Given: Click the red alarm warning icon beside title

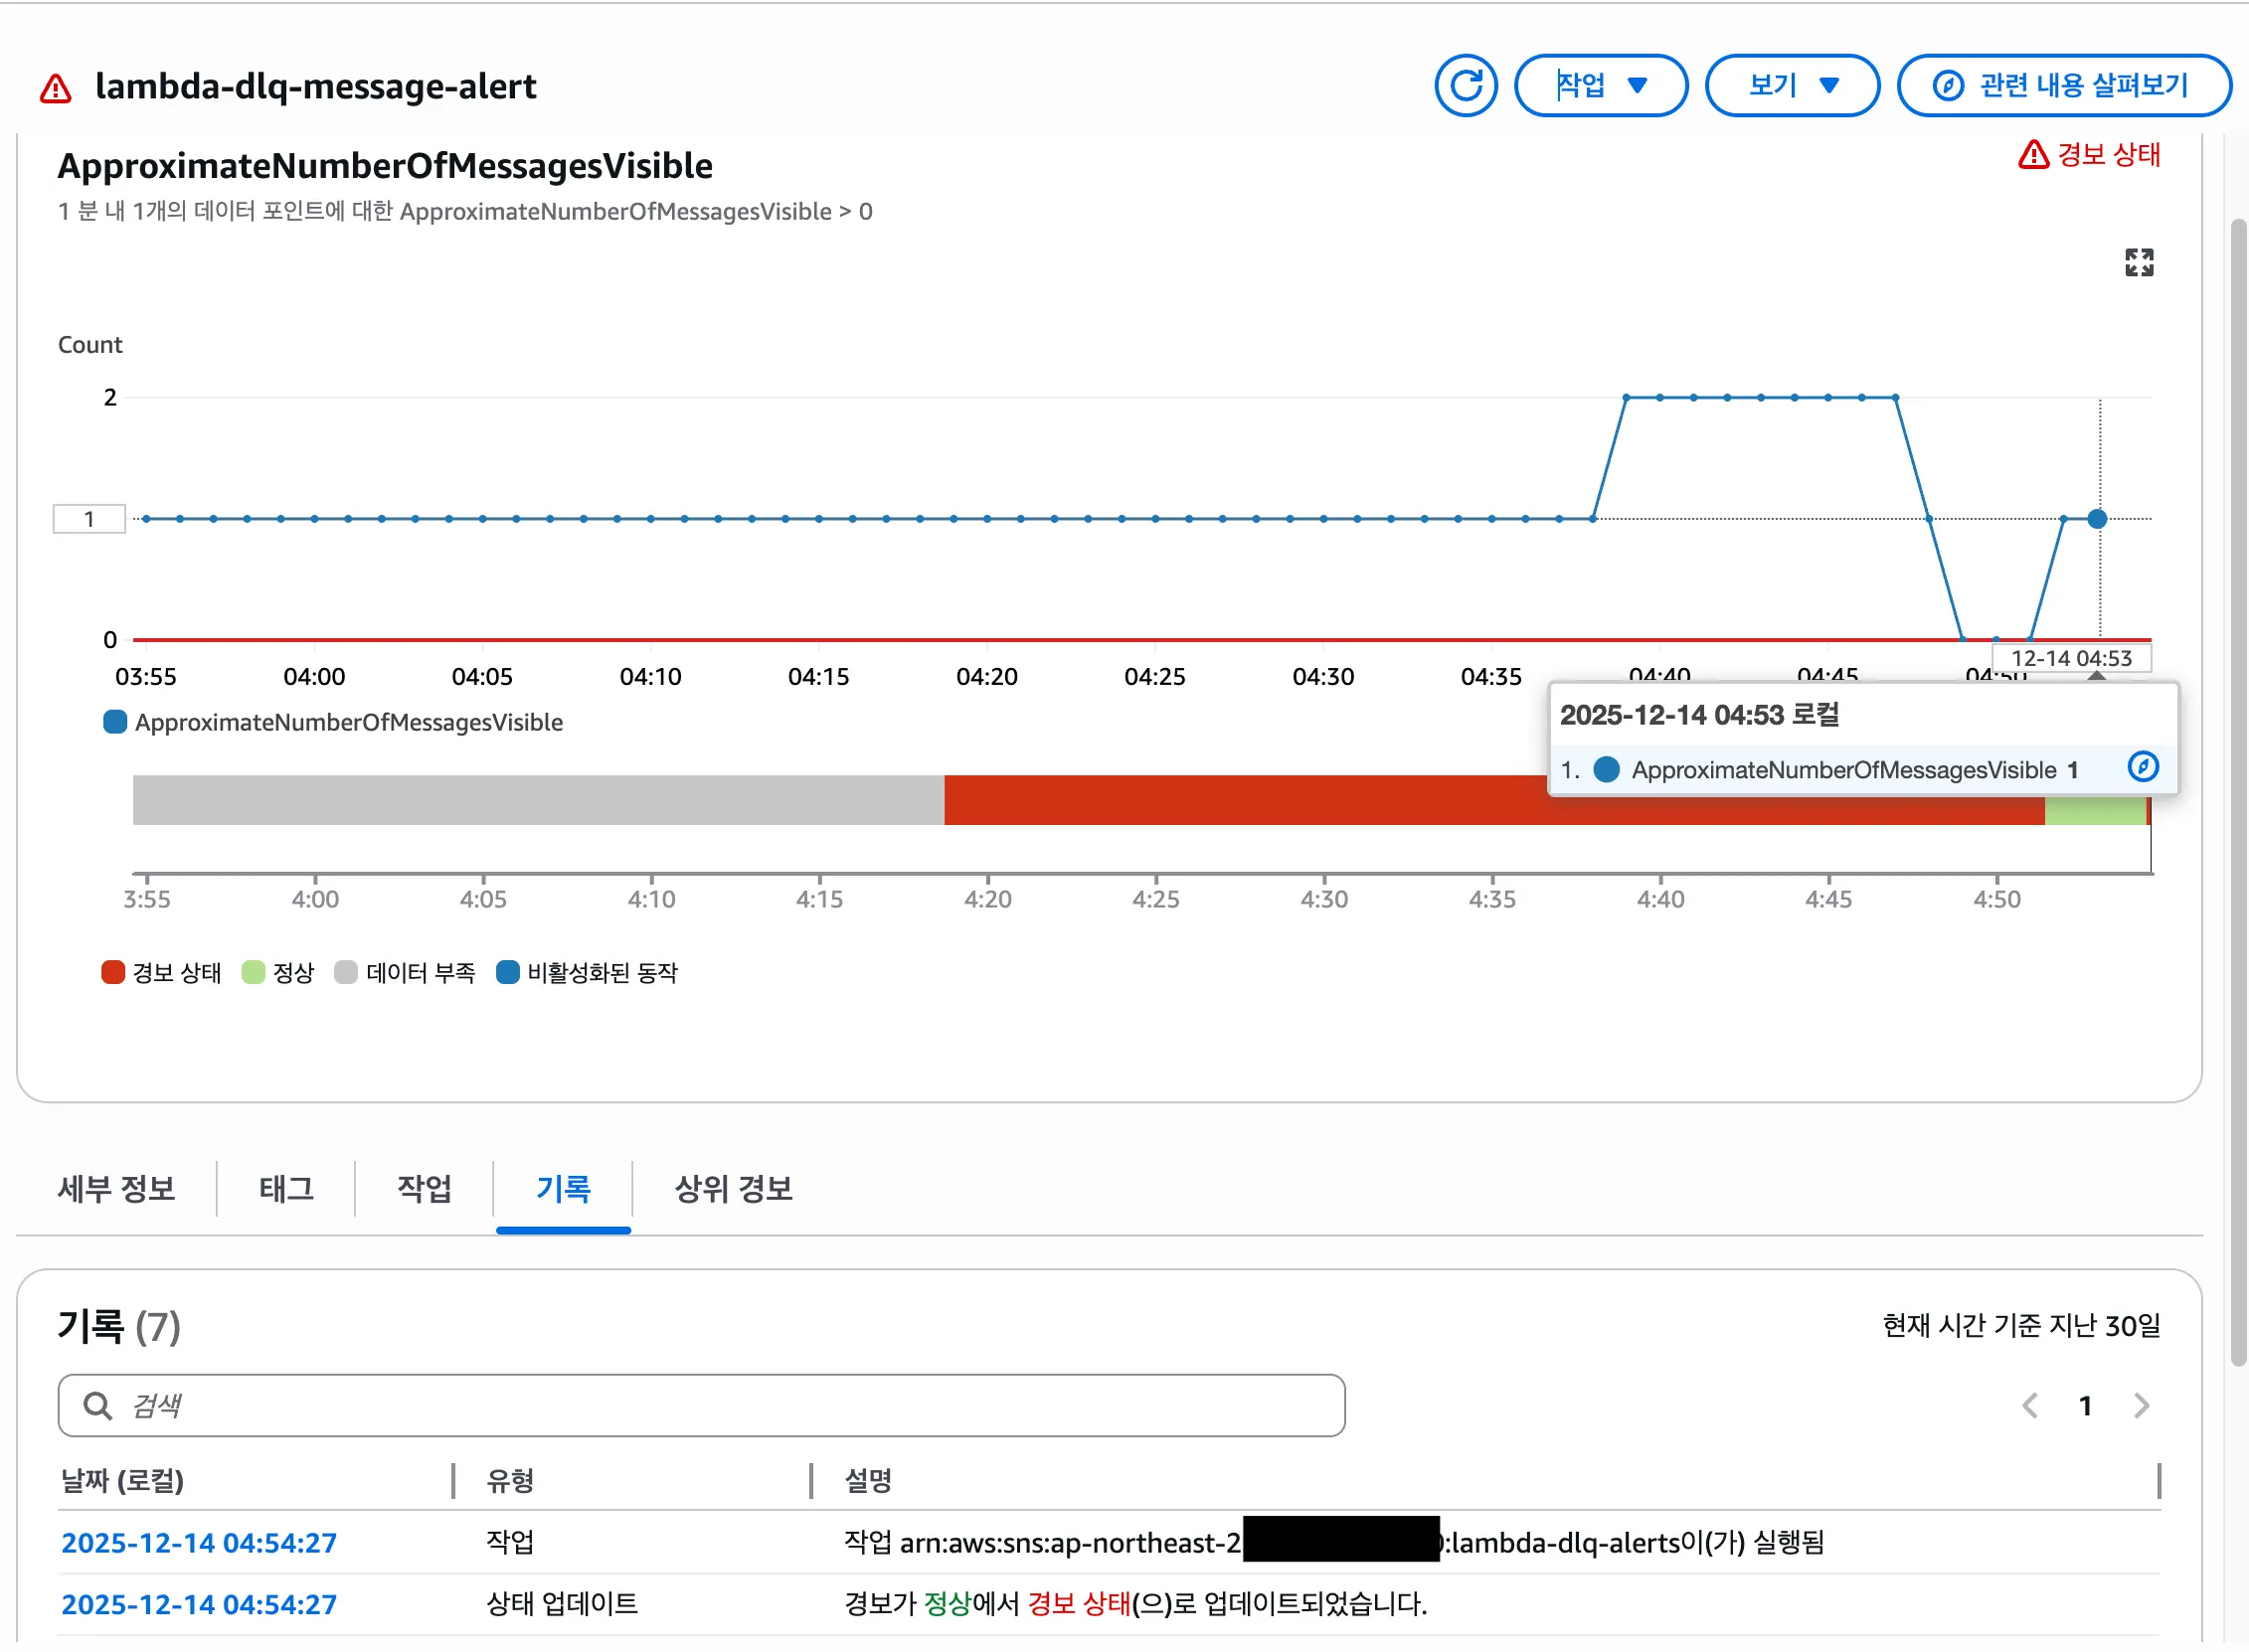Looking at the screenshot, I should 56,88.
